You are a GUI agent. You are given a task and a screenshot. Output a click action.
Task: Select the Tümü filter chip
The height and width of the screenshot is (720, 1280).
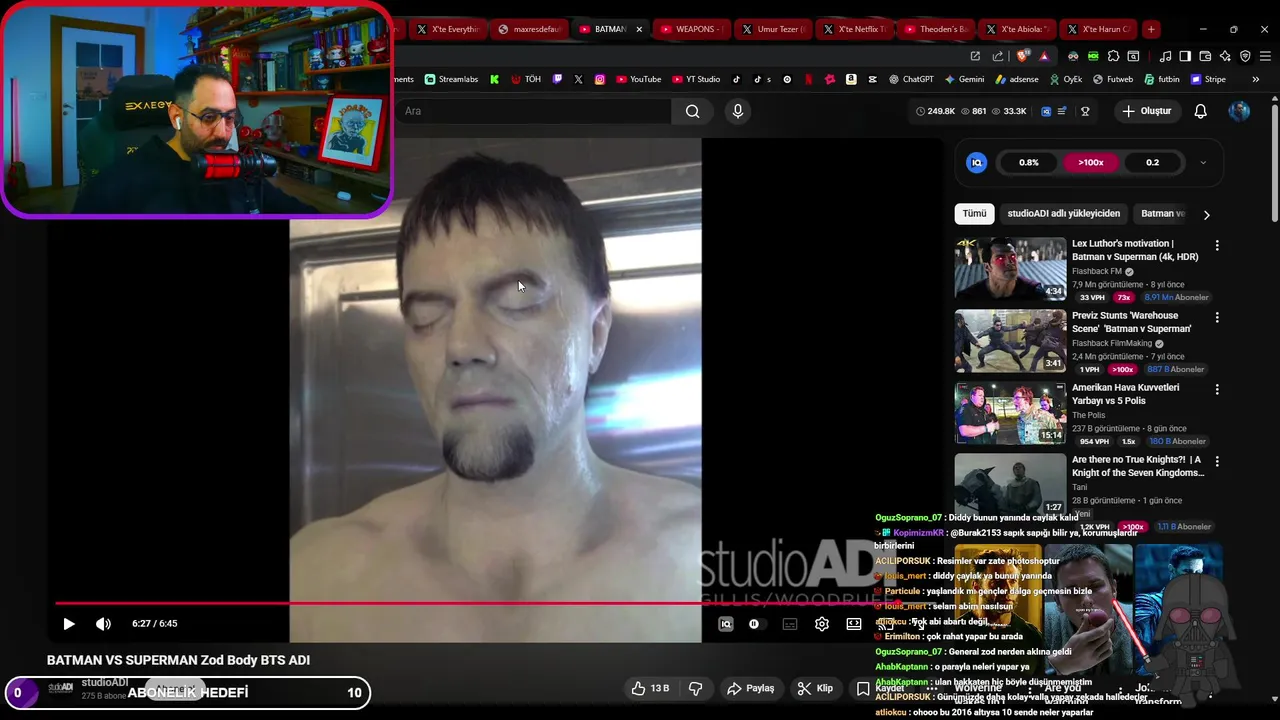tap(974, 213)
